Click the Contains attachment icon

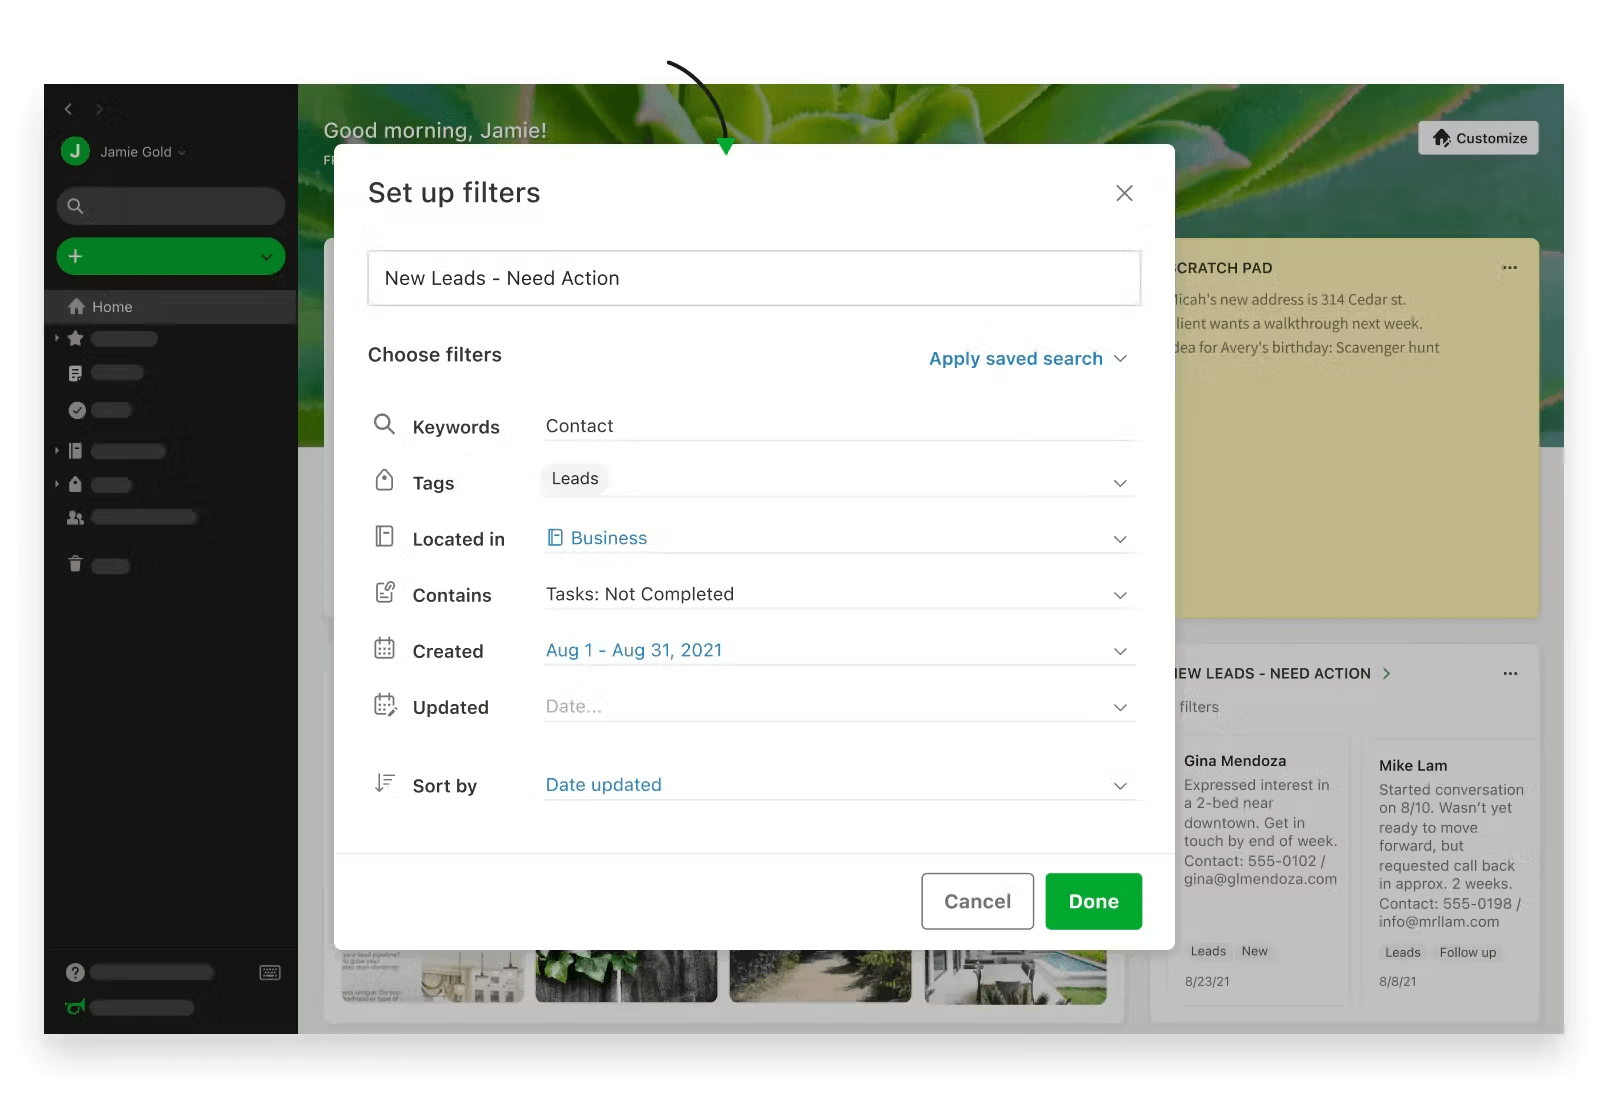click(385, 592)
